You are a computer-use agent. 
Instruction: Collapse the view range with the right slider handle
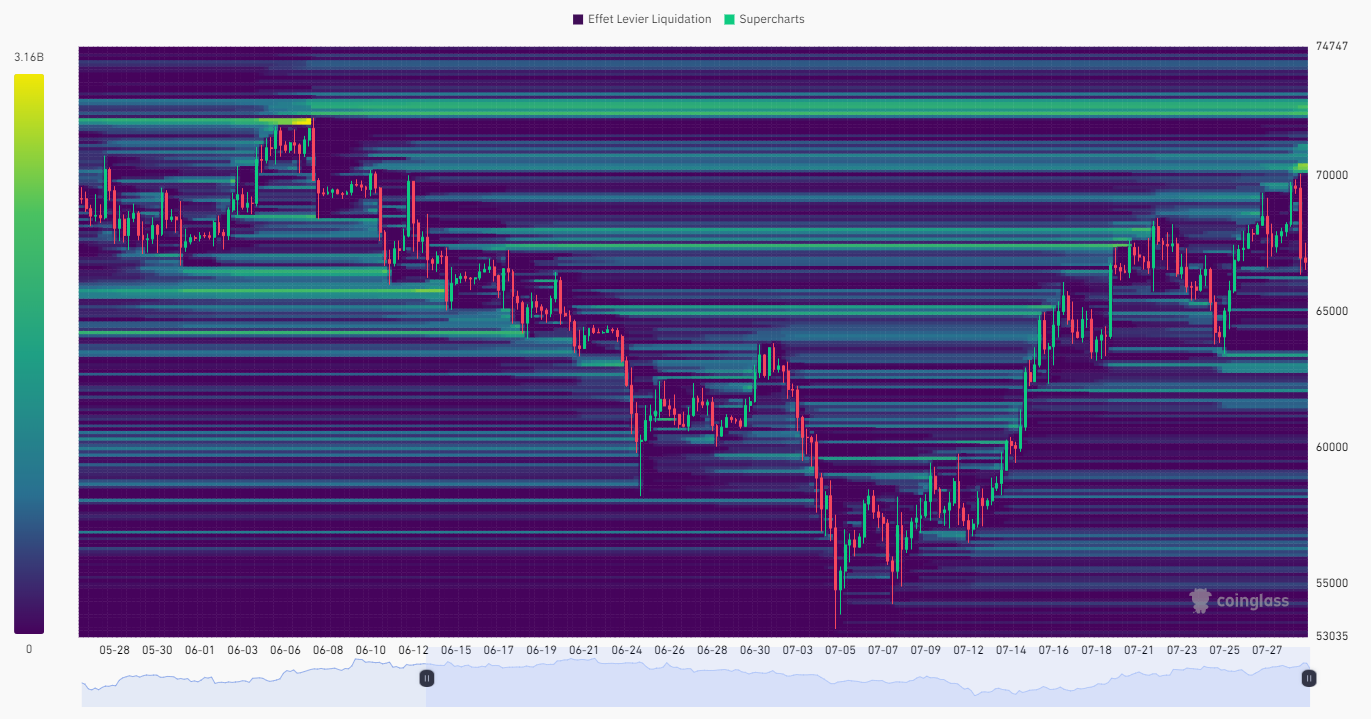tap(1309, 678)
